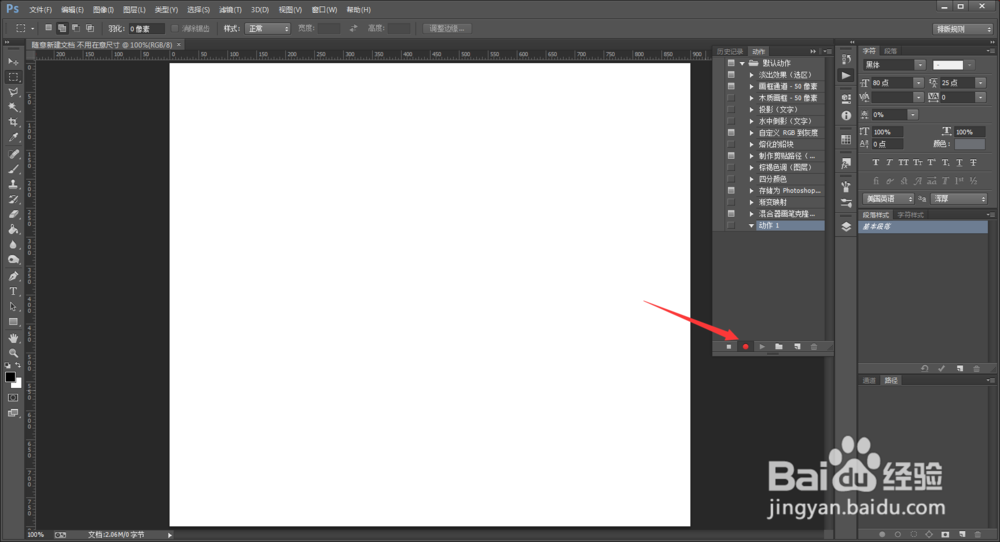Select the Hand tool

point(13,338)
